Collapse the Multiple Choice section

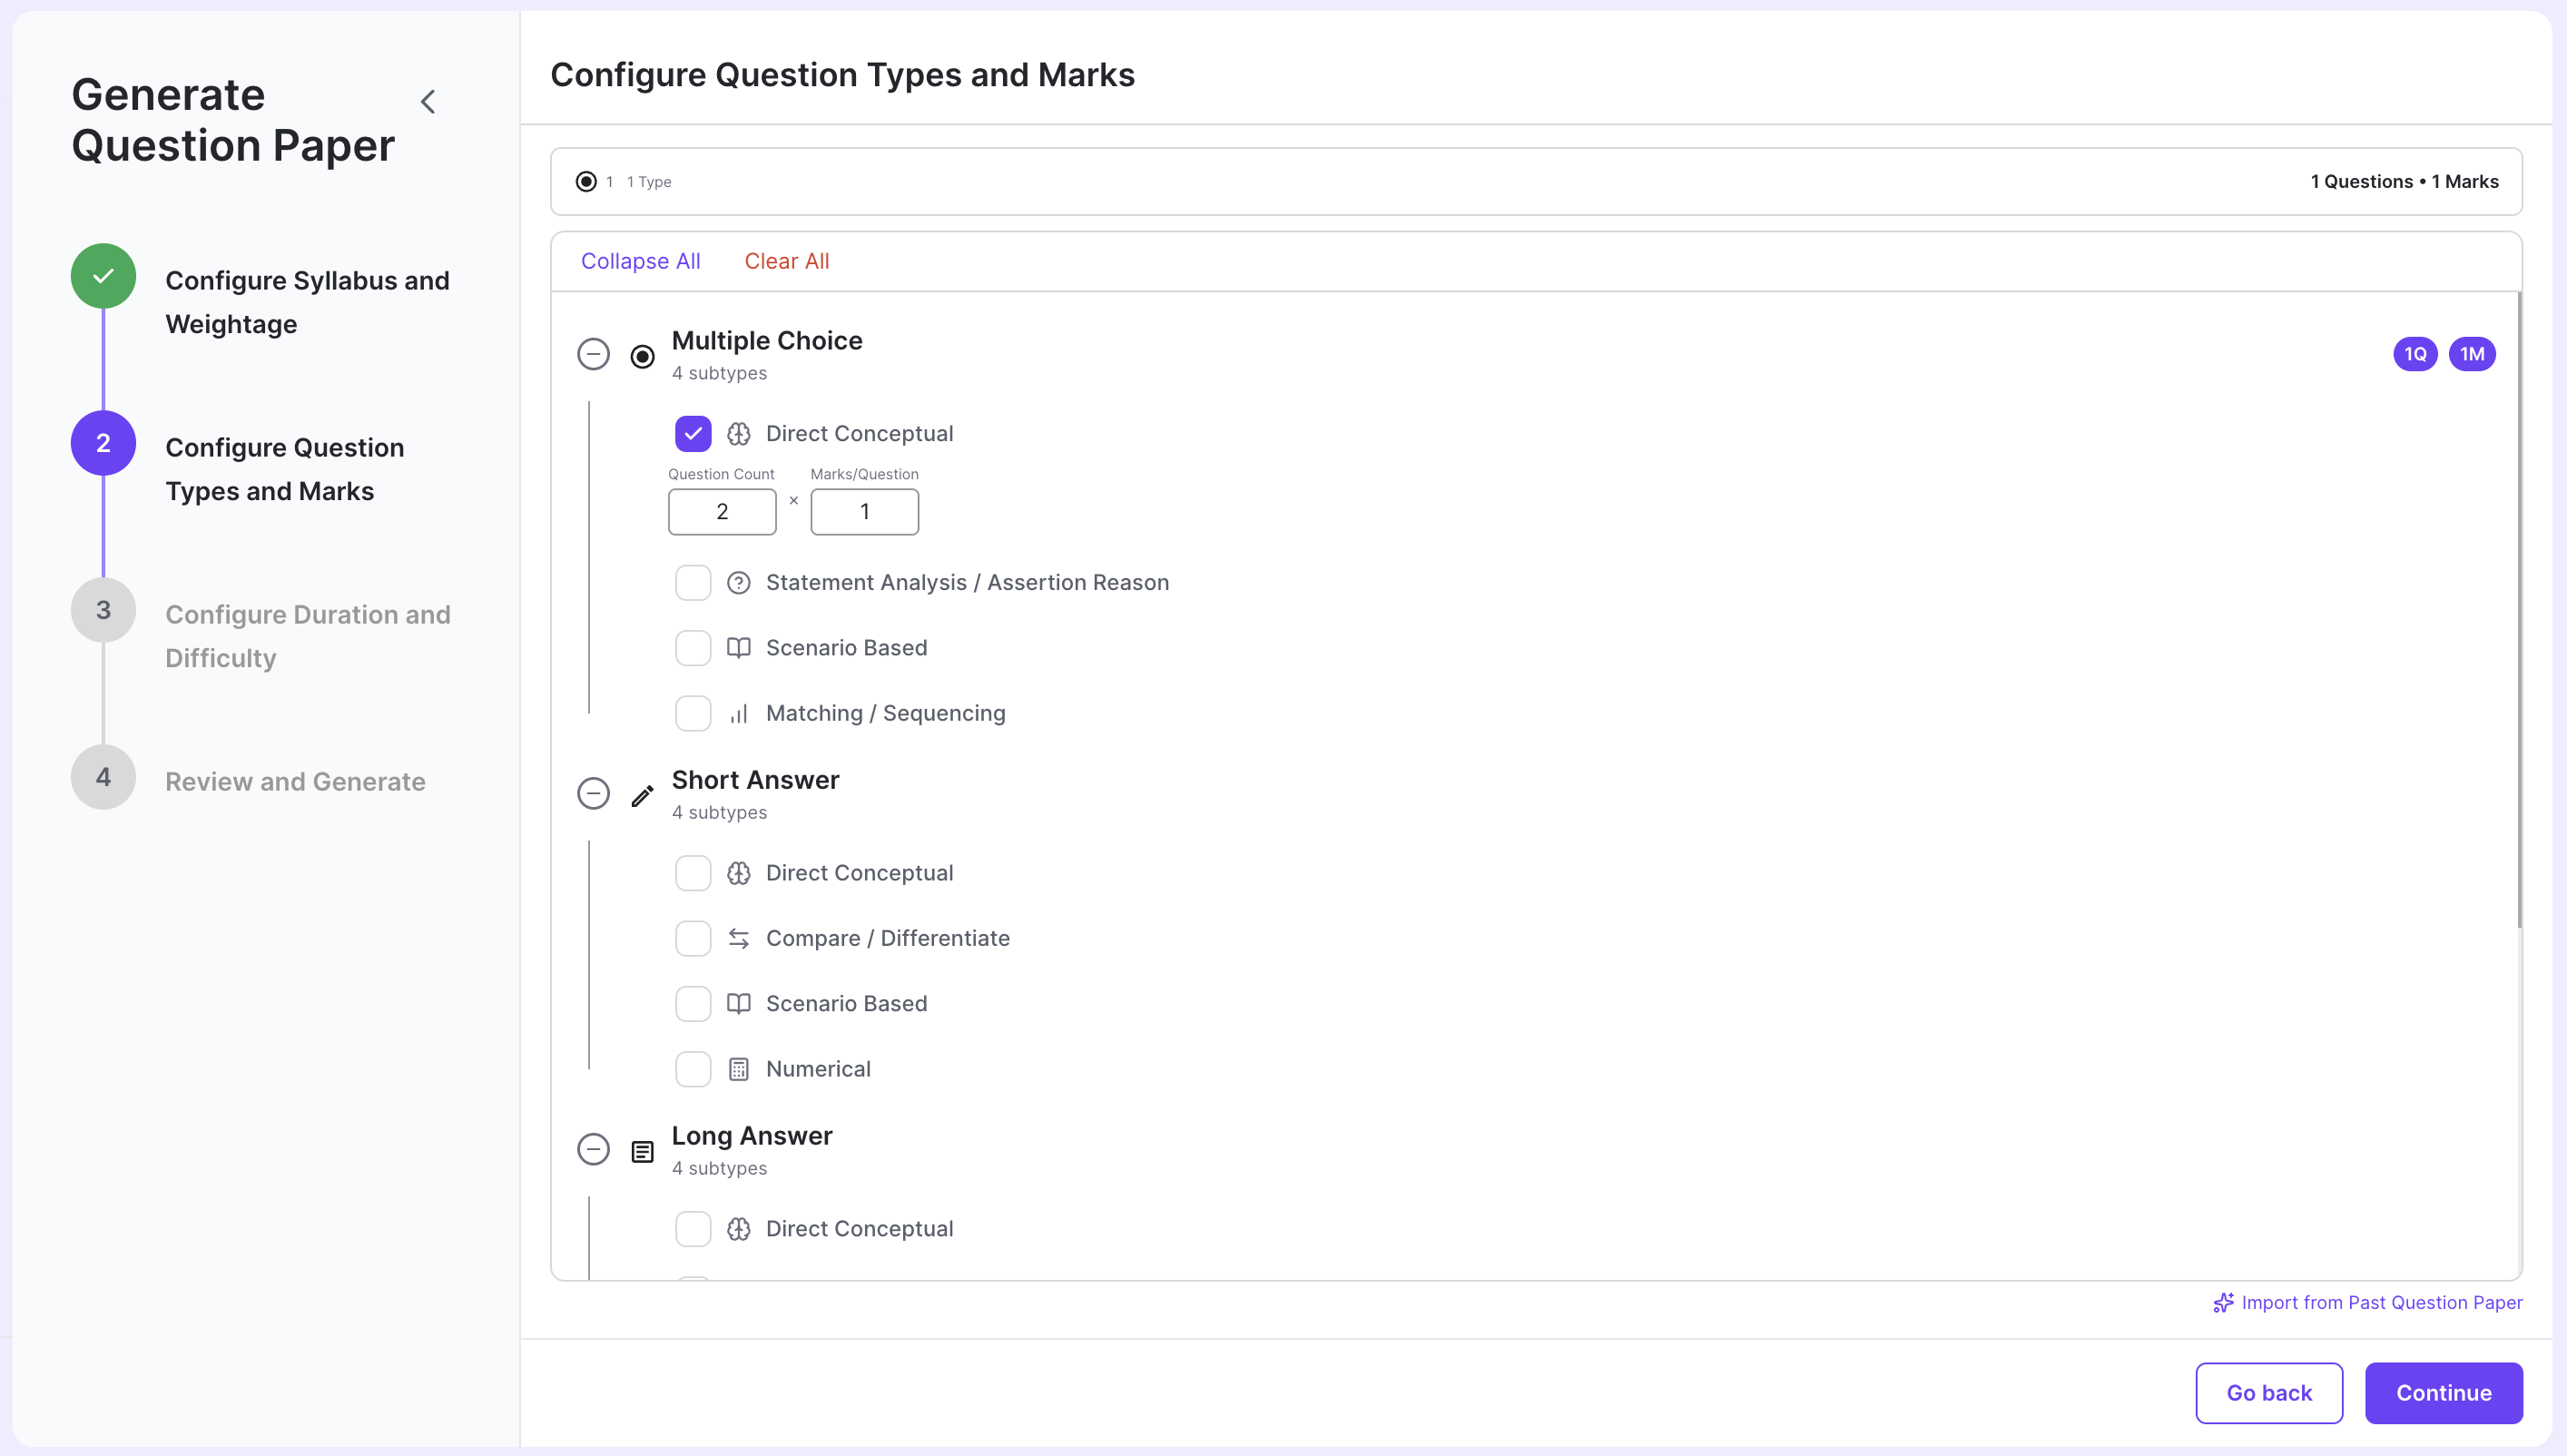click(594, 354)
